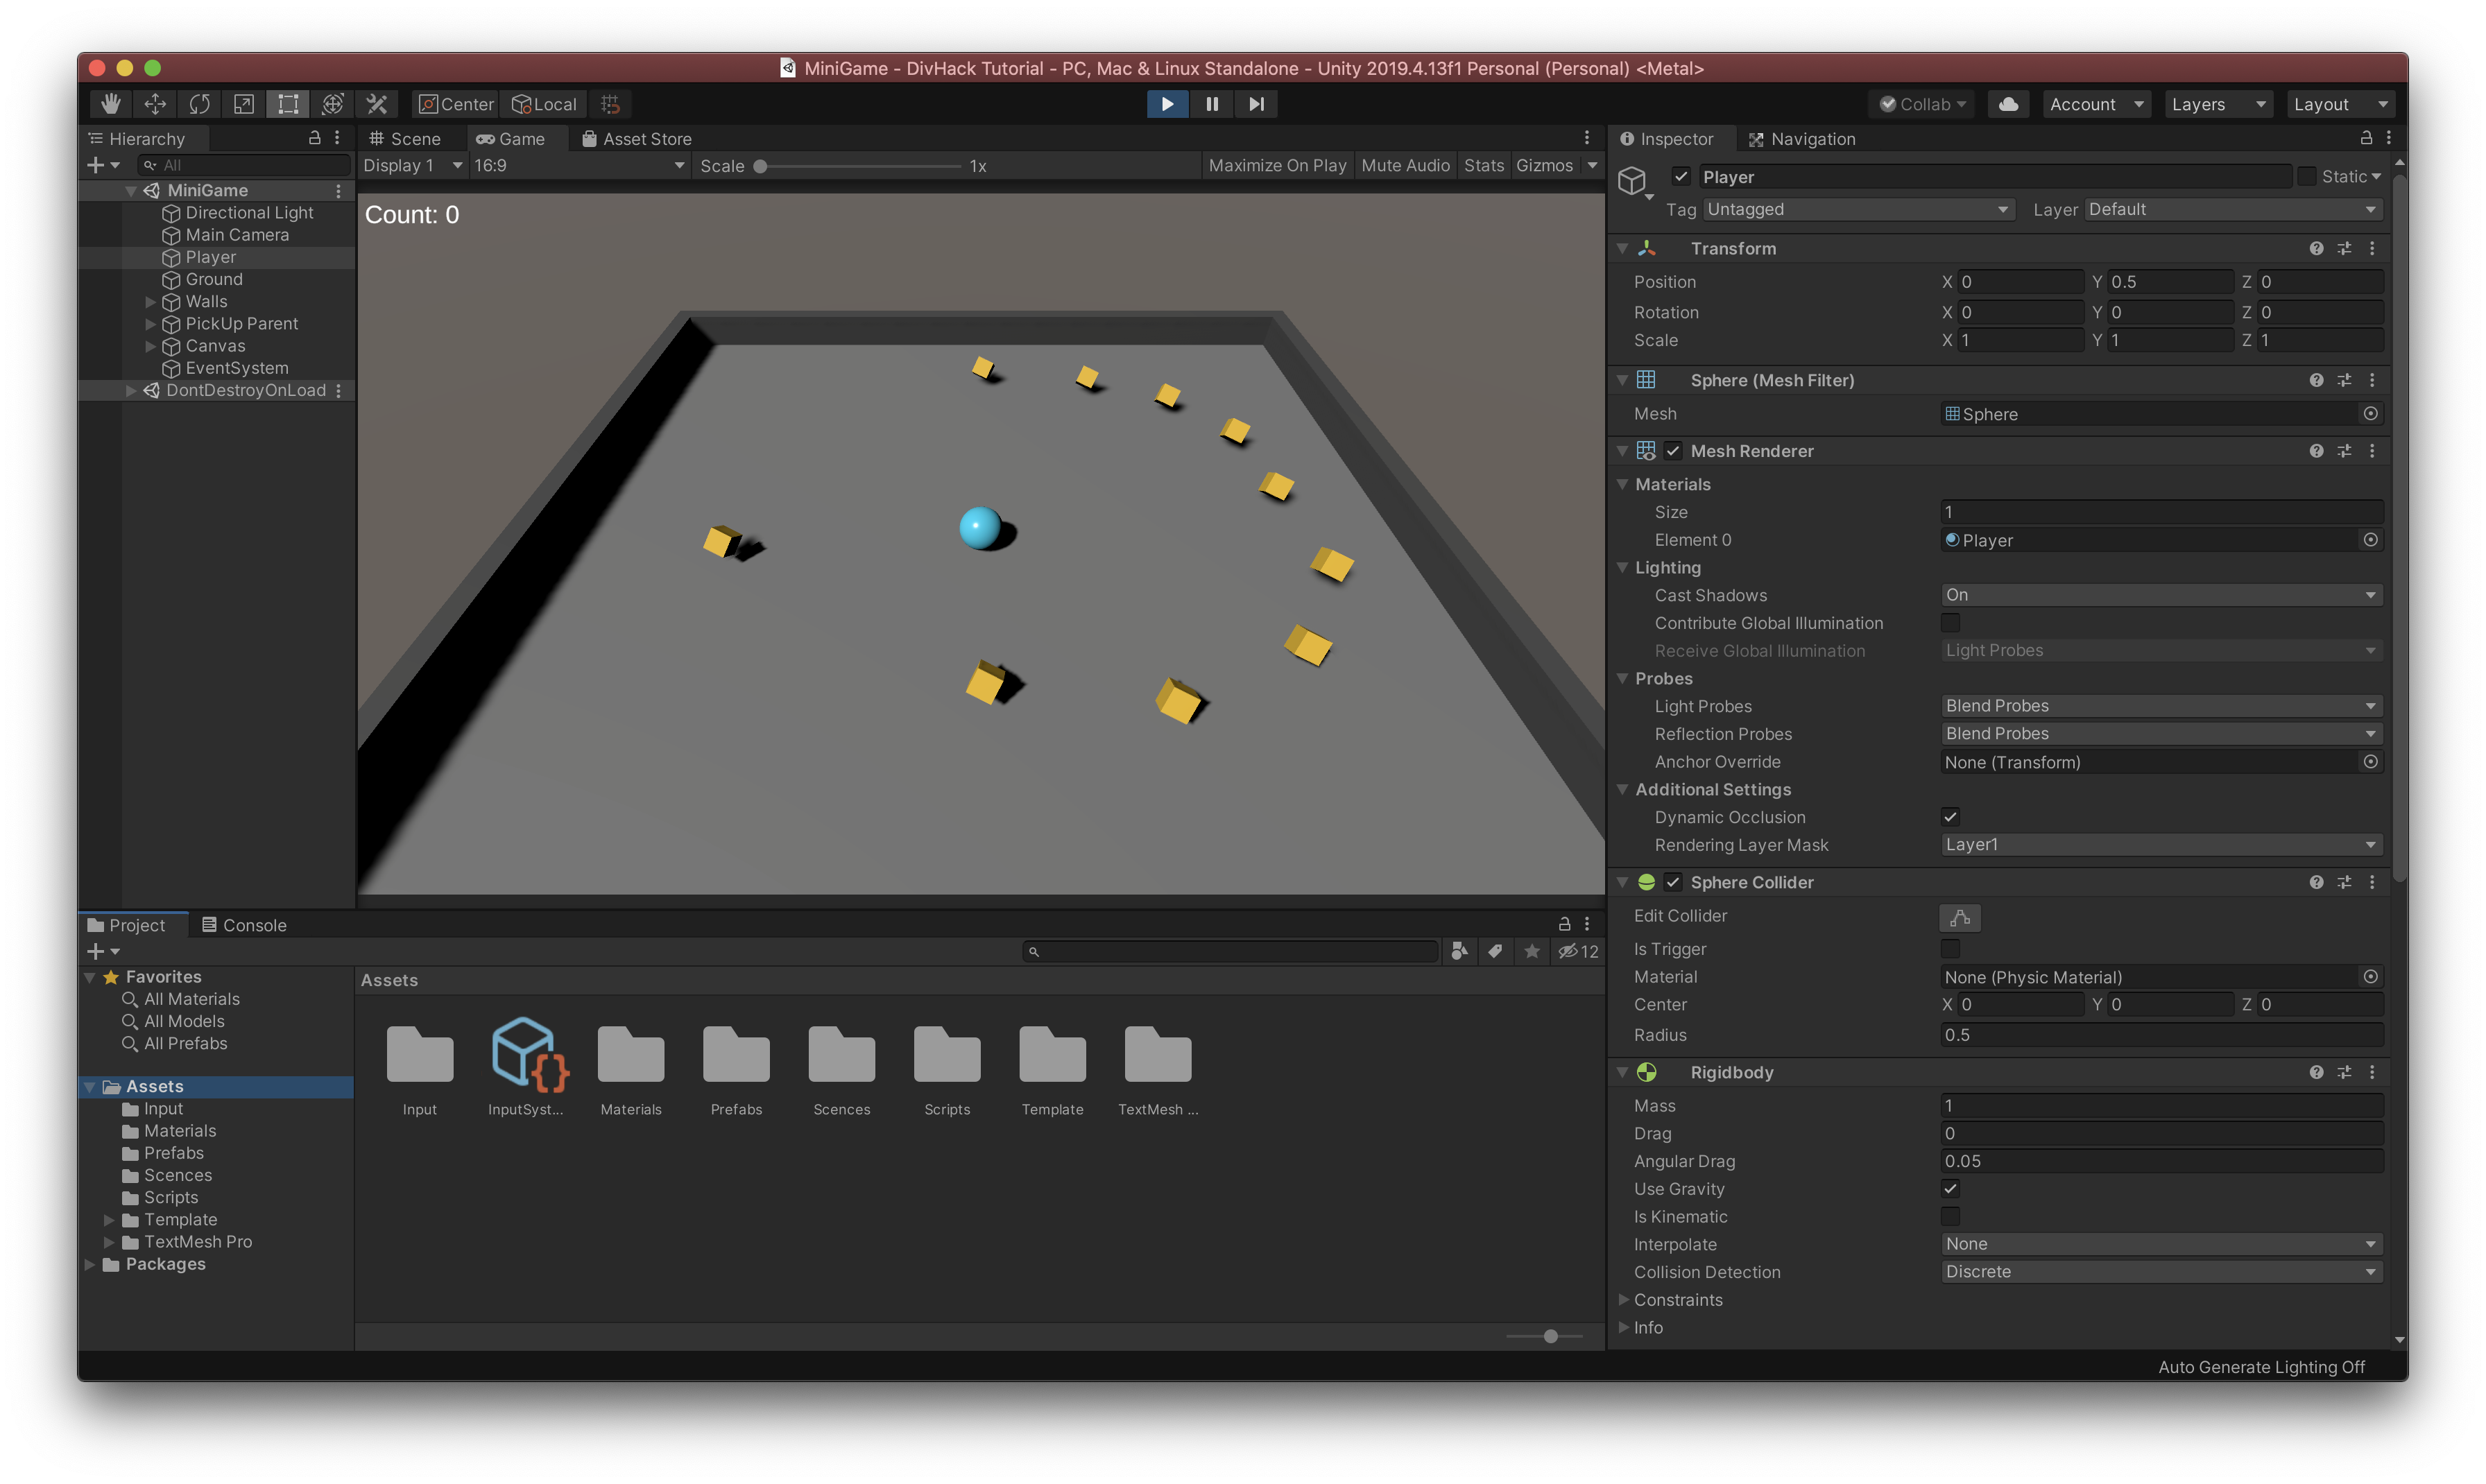The image size is (2486, 1484).
Task: Toggle the Mute Audio button
Action: pyautogui.click(x=1405, y=166)
